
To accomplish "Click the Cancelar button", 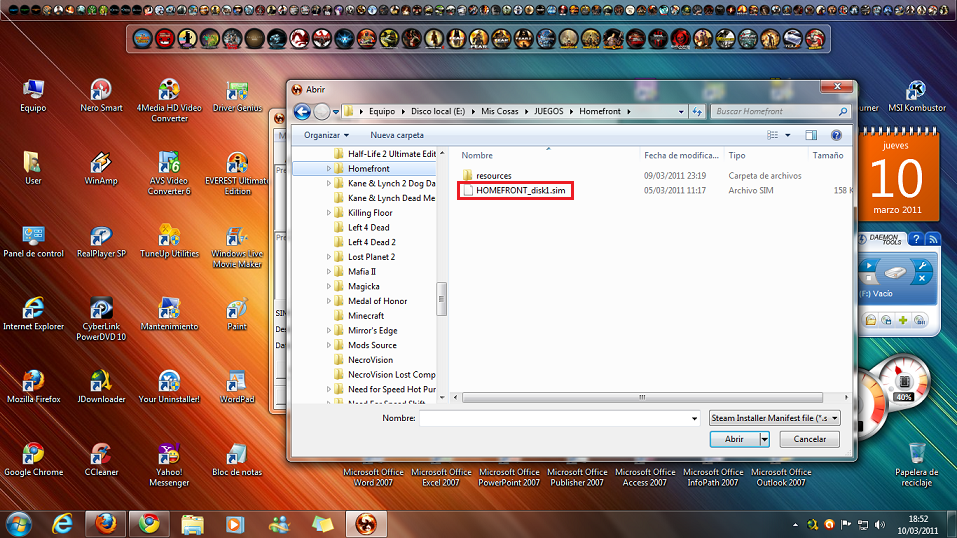I will [x=809, y=439].
